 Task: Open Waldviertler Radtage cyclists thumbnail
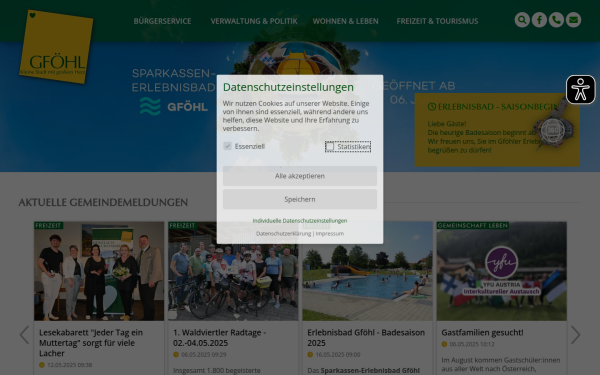coord(233,271)
